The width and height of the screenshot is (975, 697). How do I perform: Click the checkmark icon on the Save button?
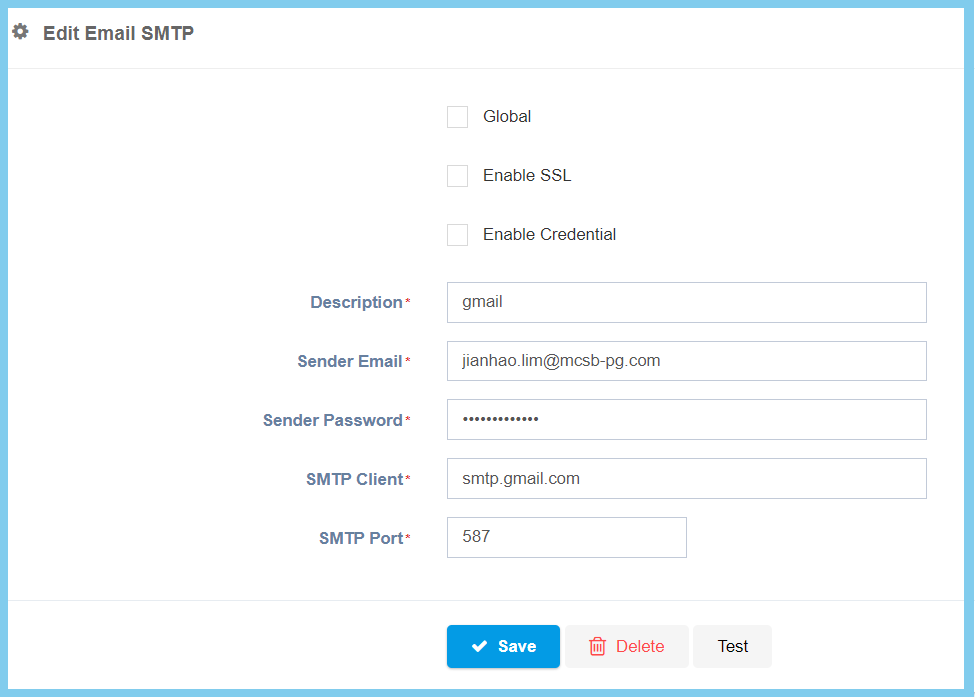[x=479, y=646]
